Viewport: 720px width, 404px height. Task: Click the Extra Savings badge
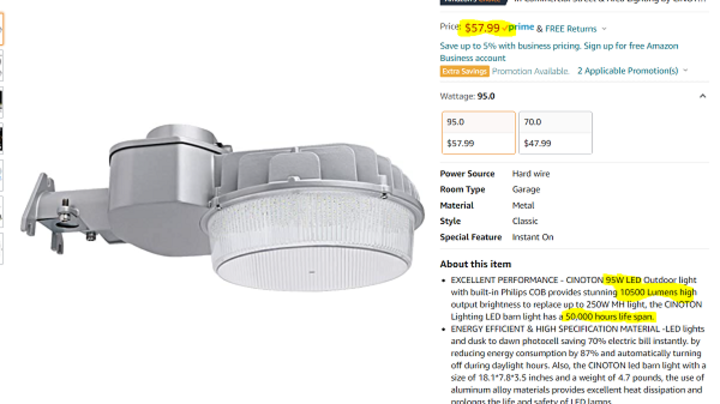click(464, 71)
